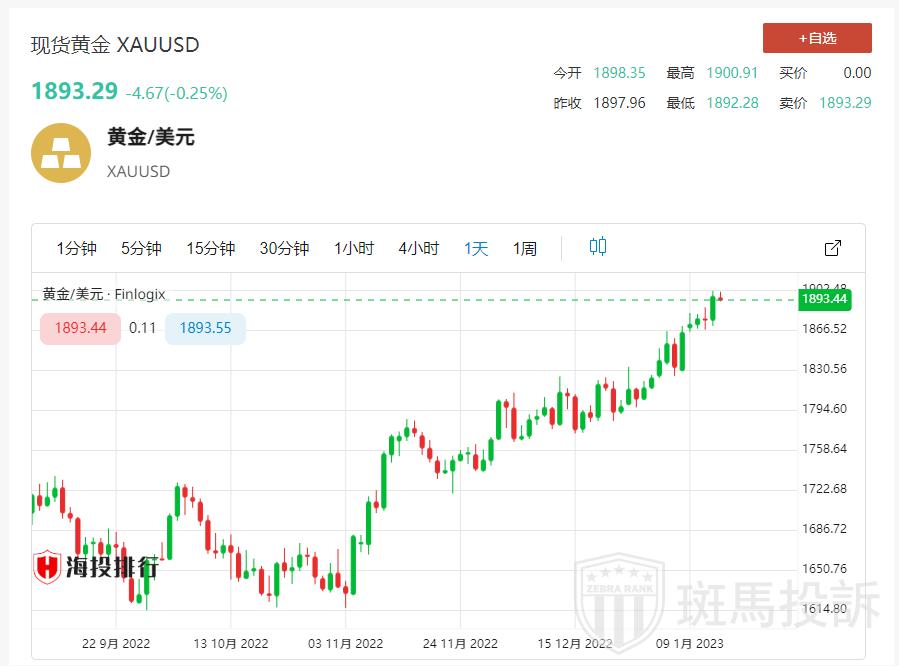Switch chart to 1周 interval
Viewport: 899px width, 666px height.
(x=525, y=248)
